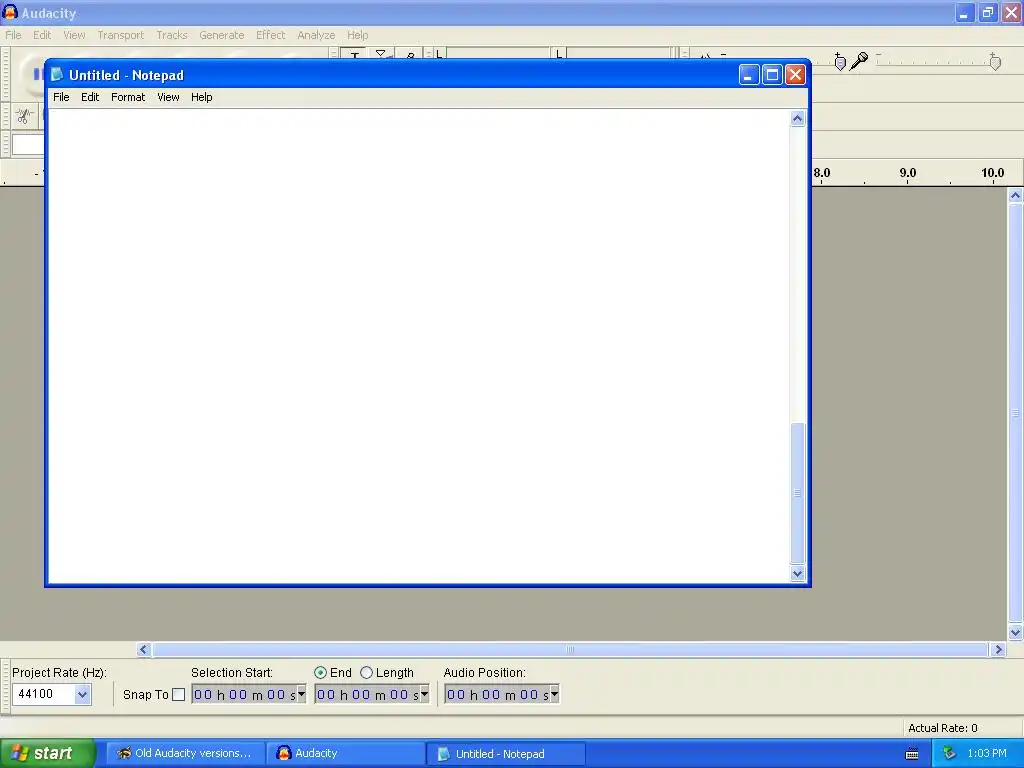
Task: Click Audacity's horizontal scrollbar thumb
Action: click(569, 649)
